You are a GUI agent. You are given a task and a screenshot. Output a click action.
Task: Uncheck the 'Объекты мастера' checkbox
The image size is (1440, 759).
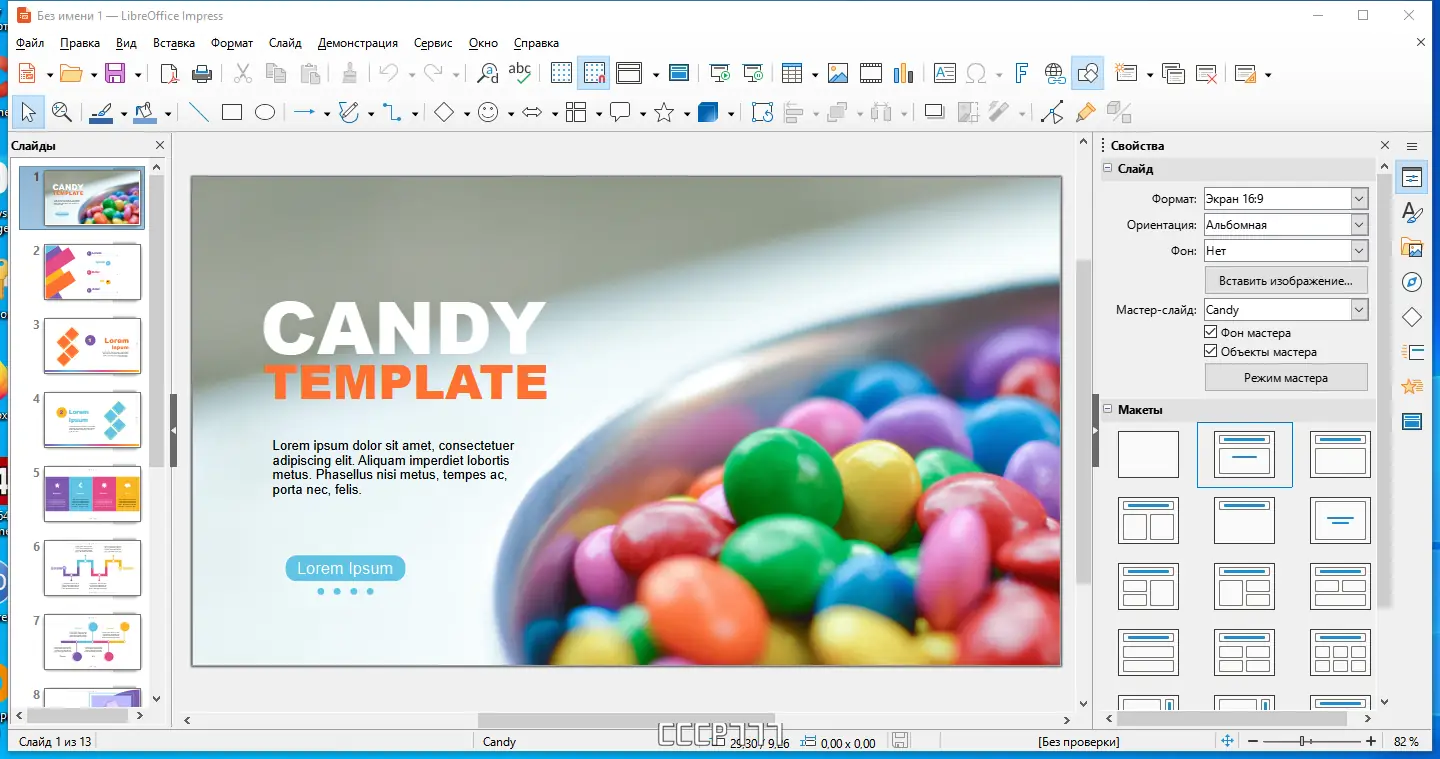click(1212, 352)
